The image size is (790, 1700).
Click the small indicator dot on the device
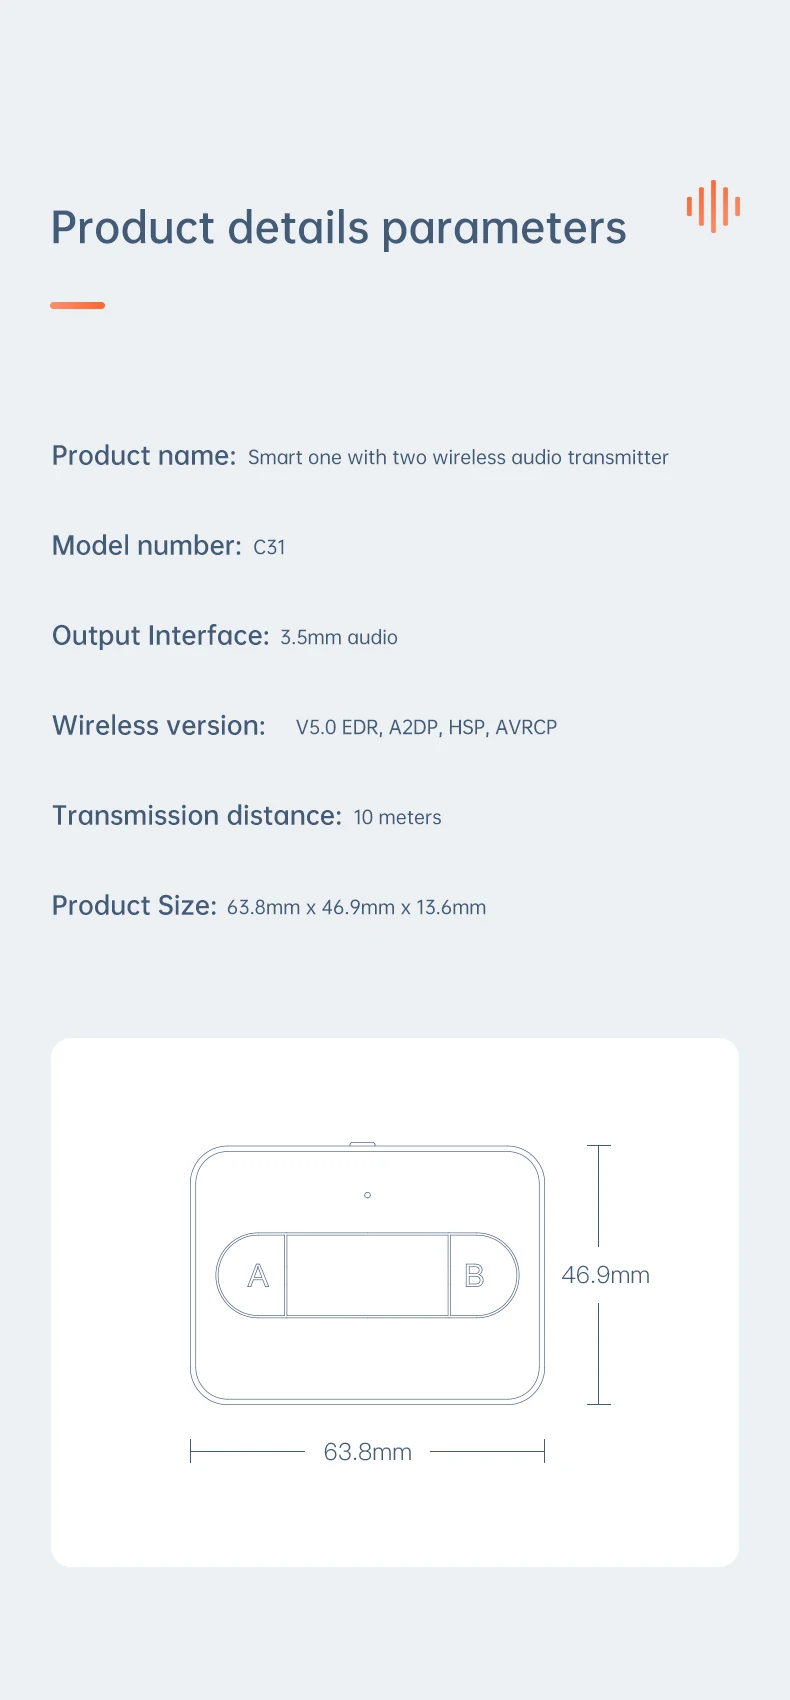(368, 1195)
